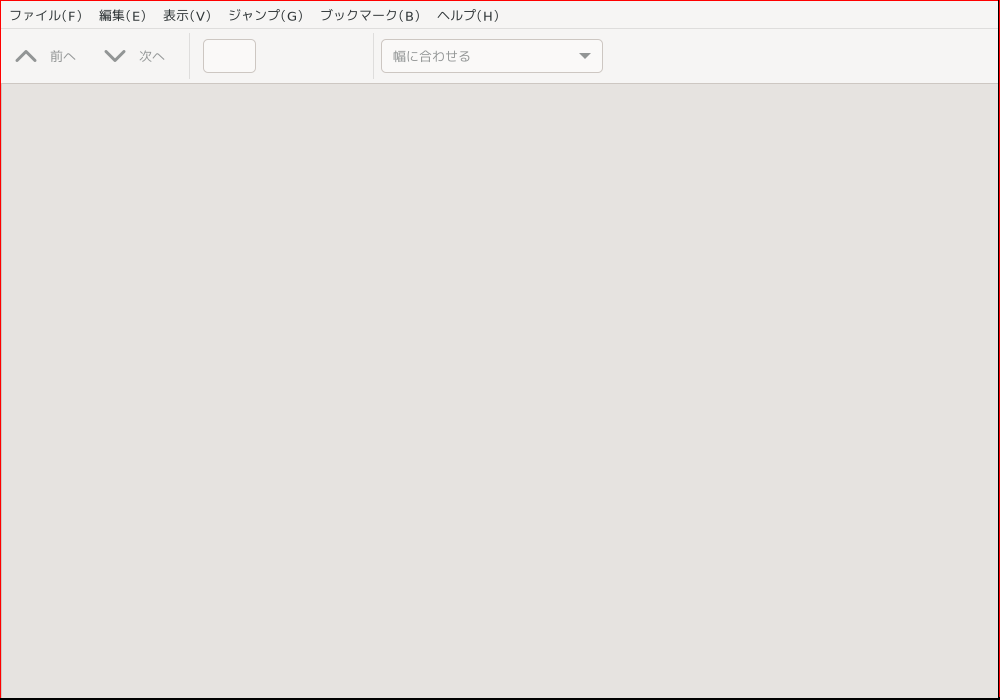The width and height of the screenshot is (1000, 700).
Task: Click the up-chevron previous page icon
Action: (x=26, y=56)
